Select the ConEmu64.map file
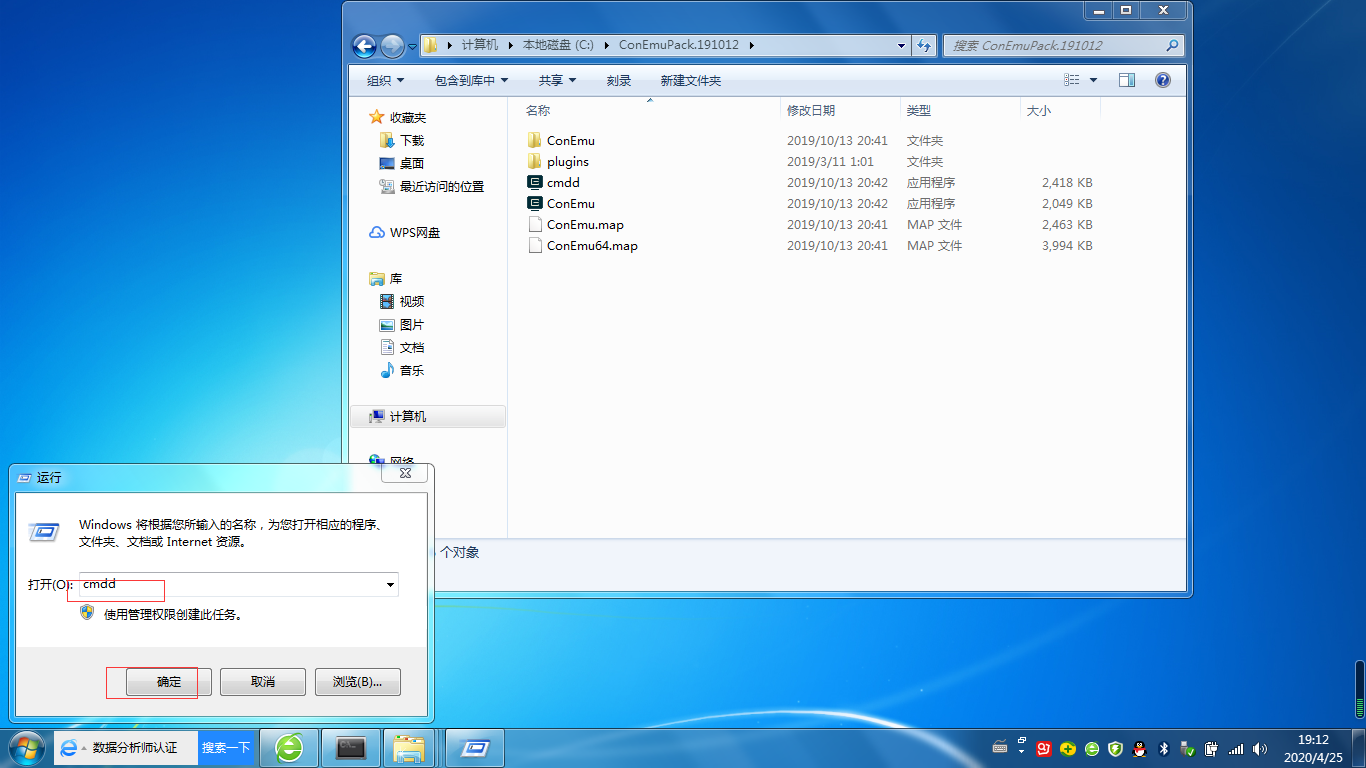 click(592, 246)
